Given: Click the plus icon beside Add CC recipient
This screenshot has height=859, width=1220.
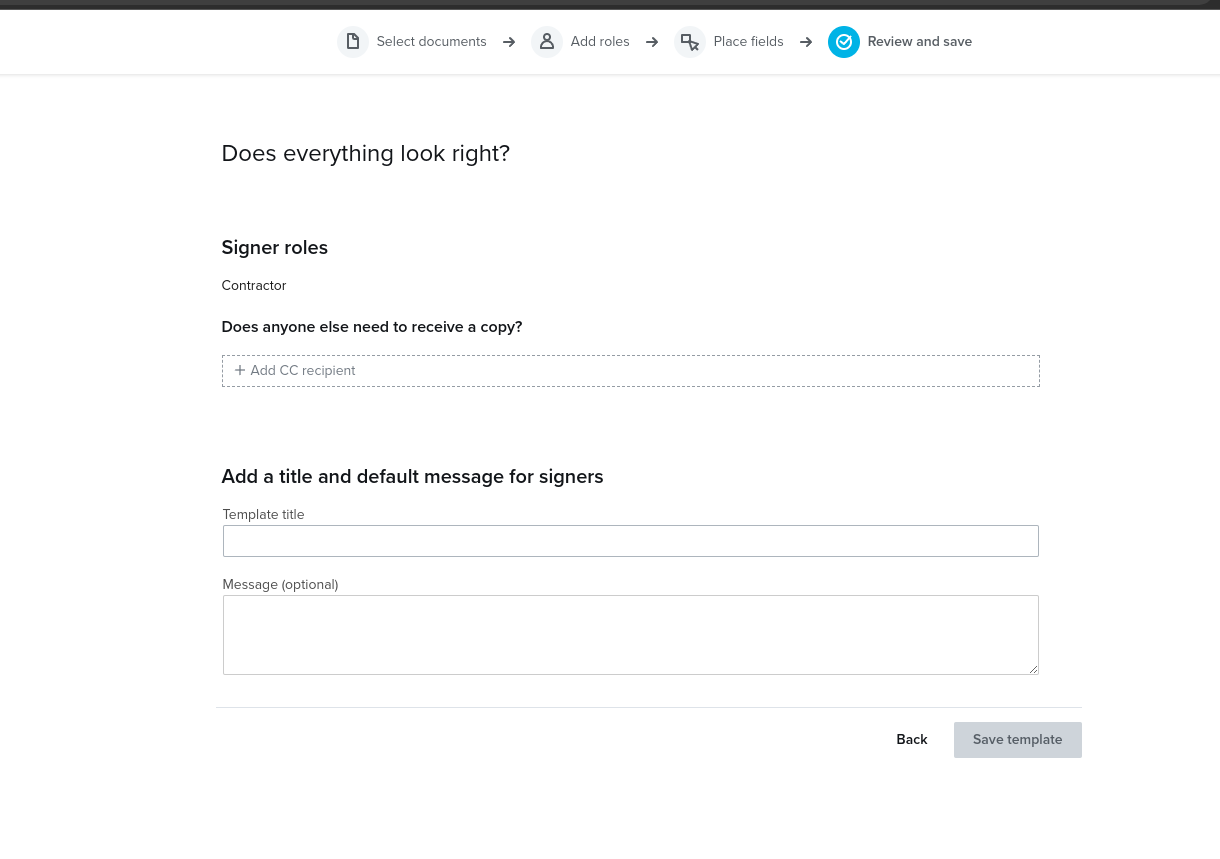Looking at the screenshot, I should 240,370.
